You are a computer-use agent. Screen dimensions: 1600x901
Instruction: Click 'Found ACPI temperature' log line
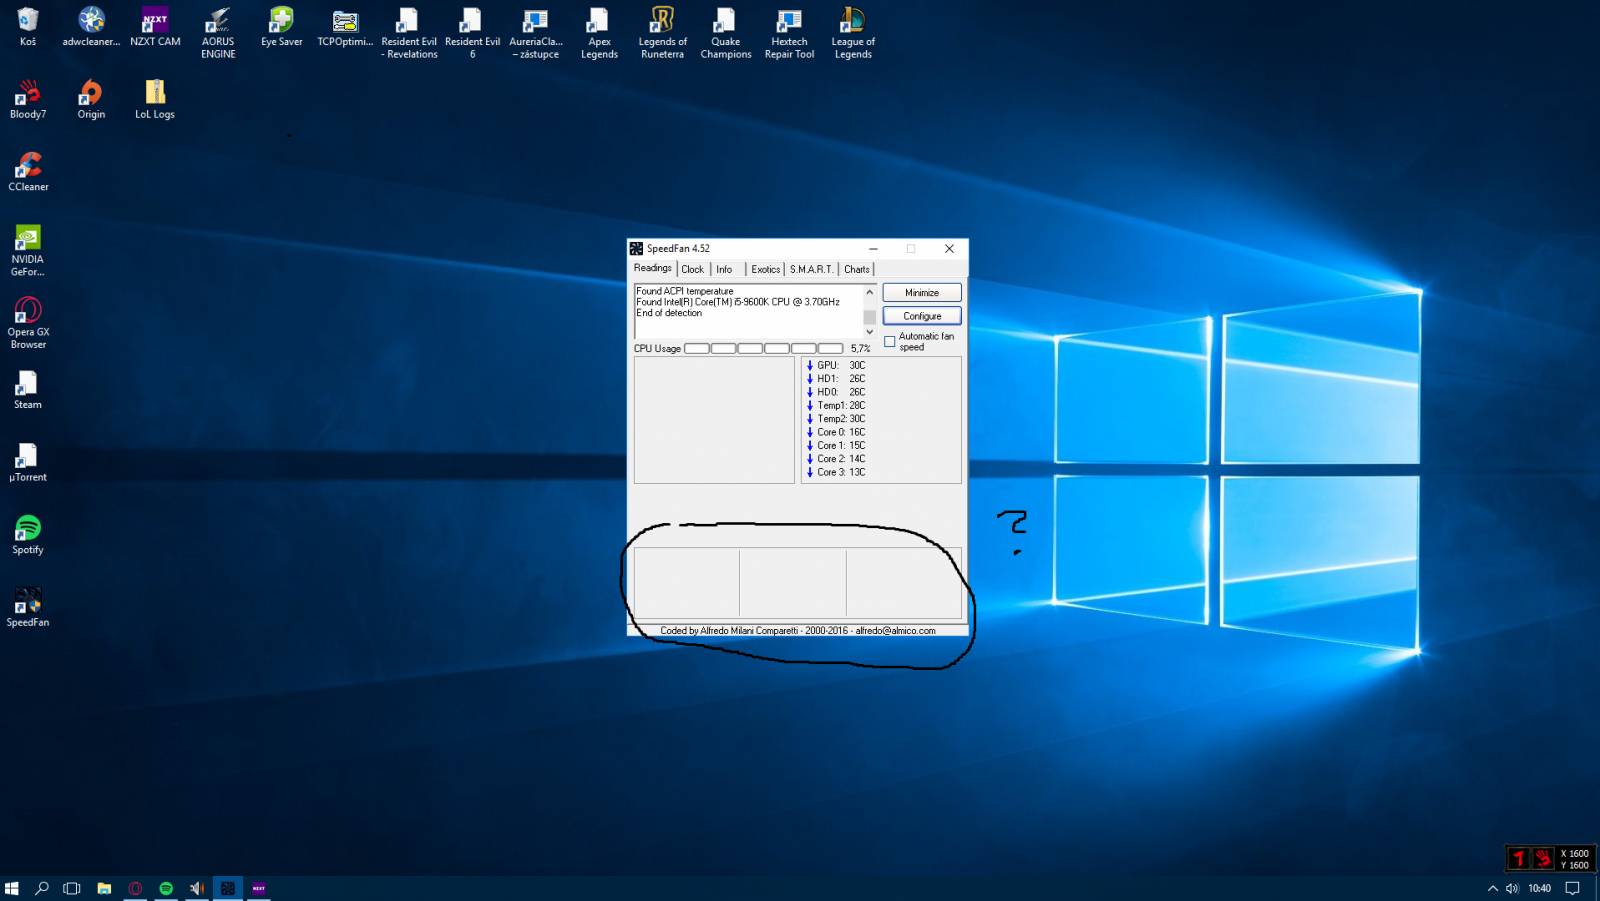coord(685,291)
